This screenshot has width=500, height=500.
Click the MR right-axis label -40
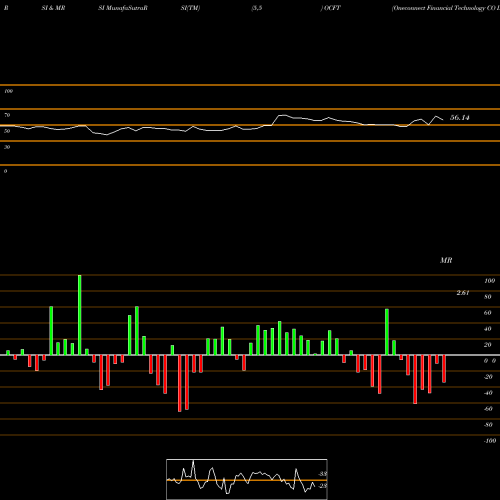point(488,393)
